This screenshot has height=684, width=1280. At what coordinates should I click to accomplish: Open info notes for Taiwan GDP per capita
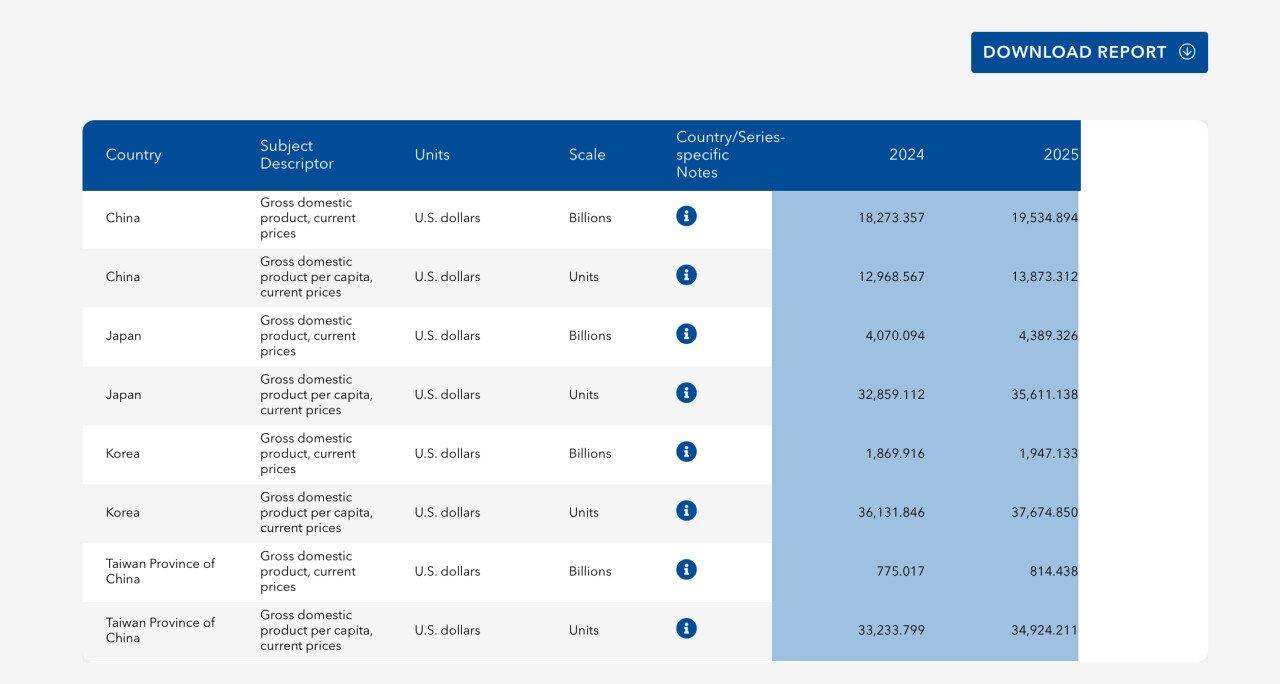[x=686, y=629]
